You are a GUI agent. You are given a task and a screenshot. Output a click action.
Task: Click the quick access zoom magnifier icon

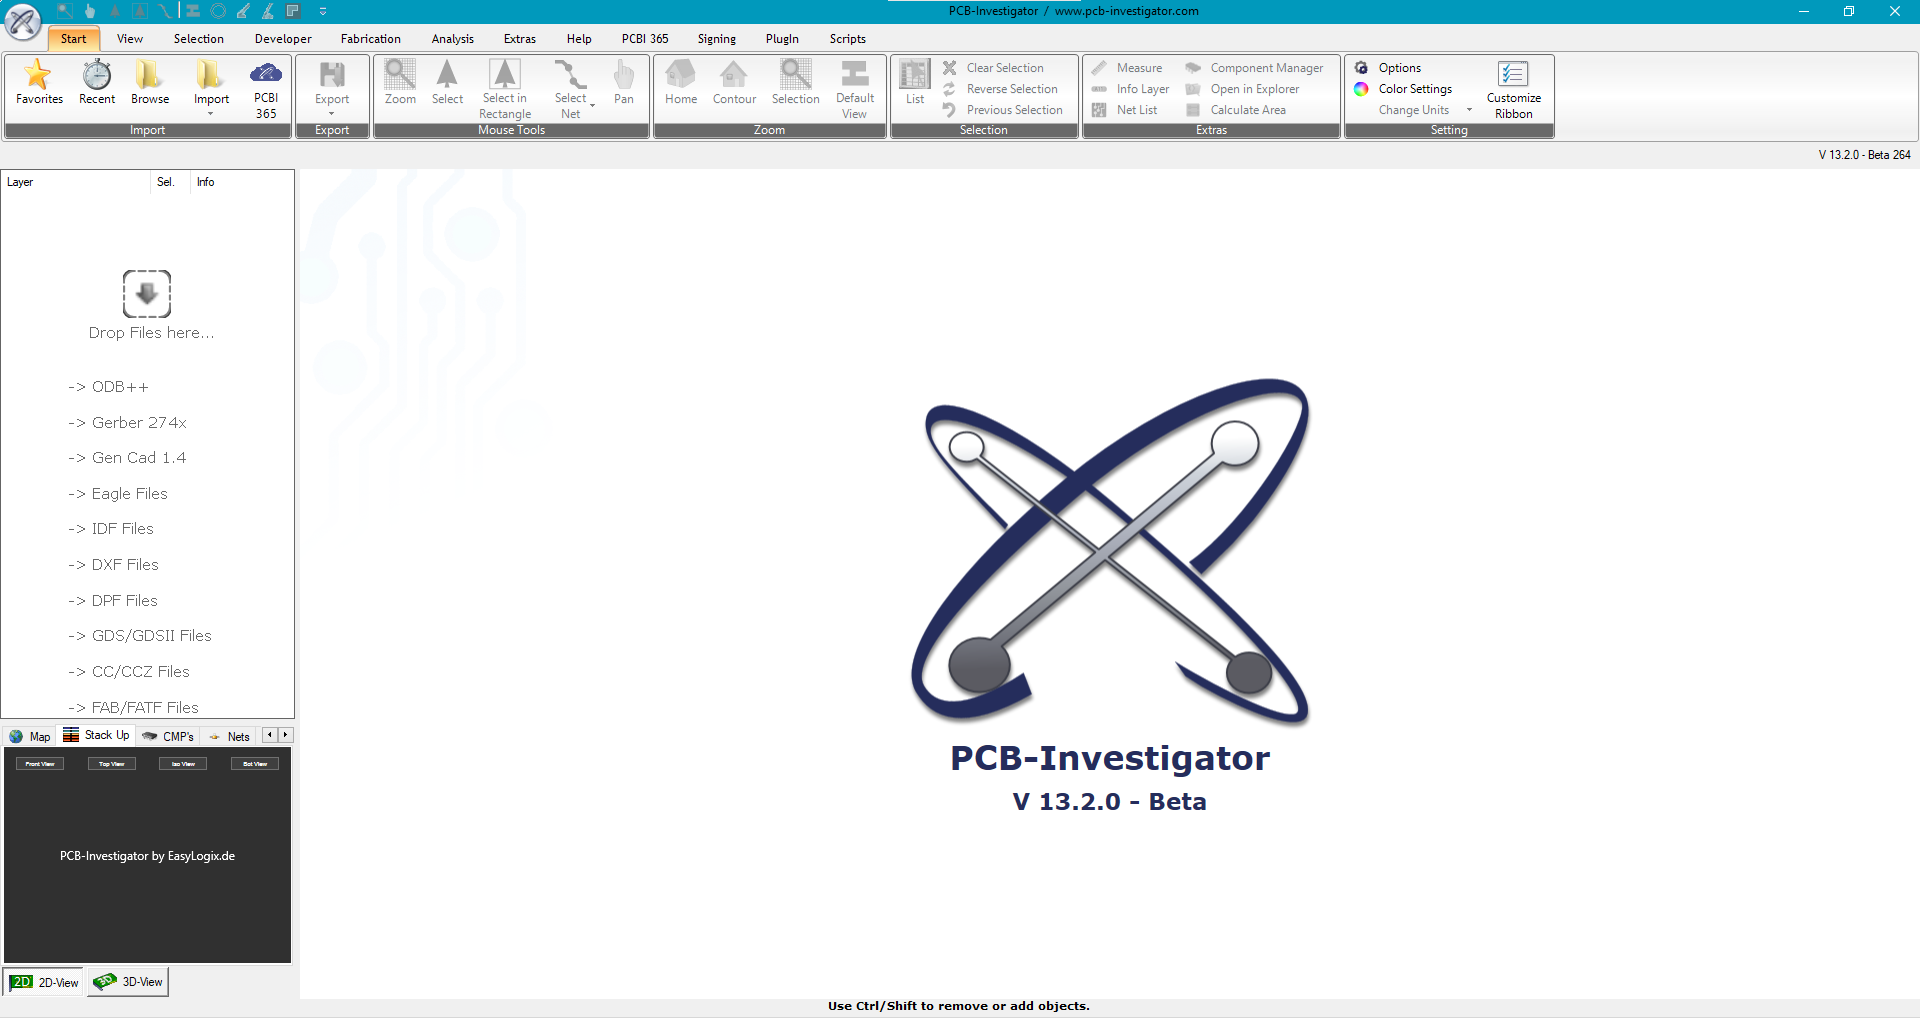pos(65,11)
